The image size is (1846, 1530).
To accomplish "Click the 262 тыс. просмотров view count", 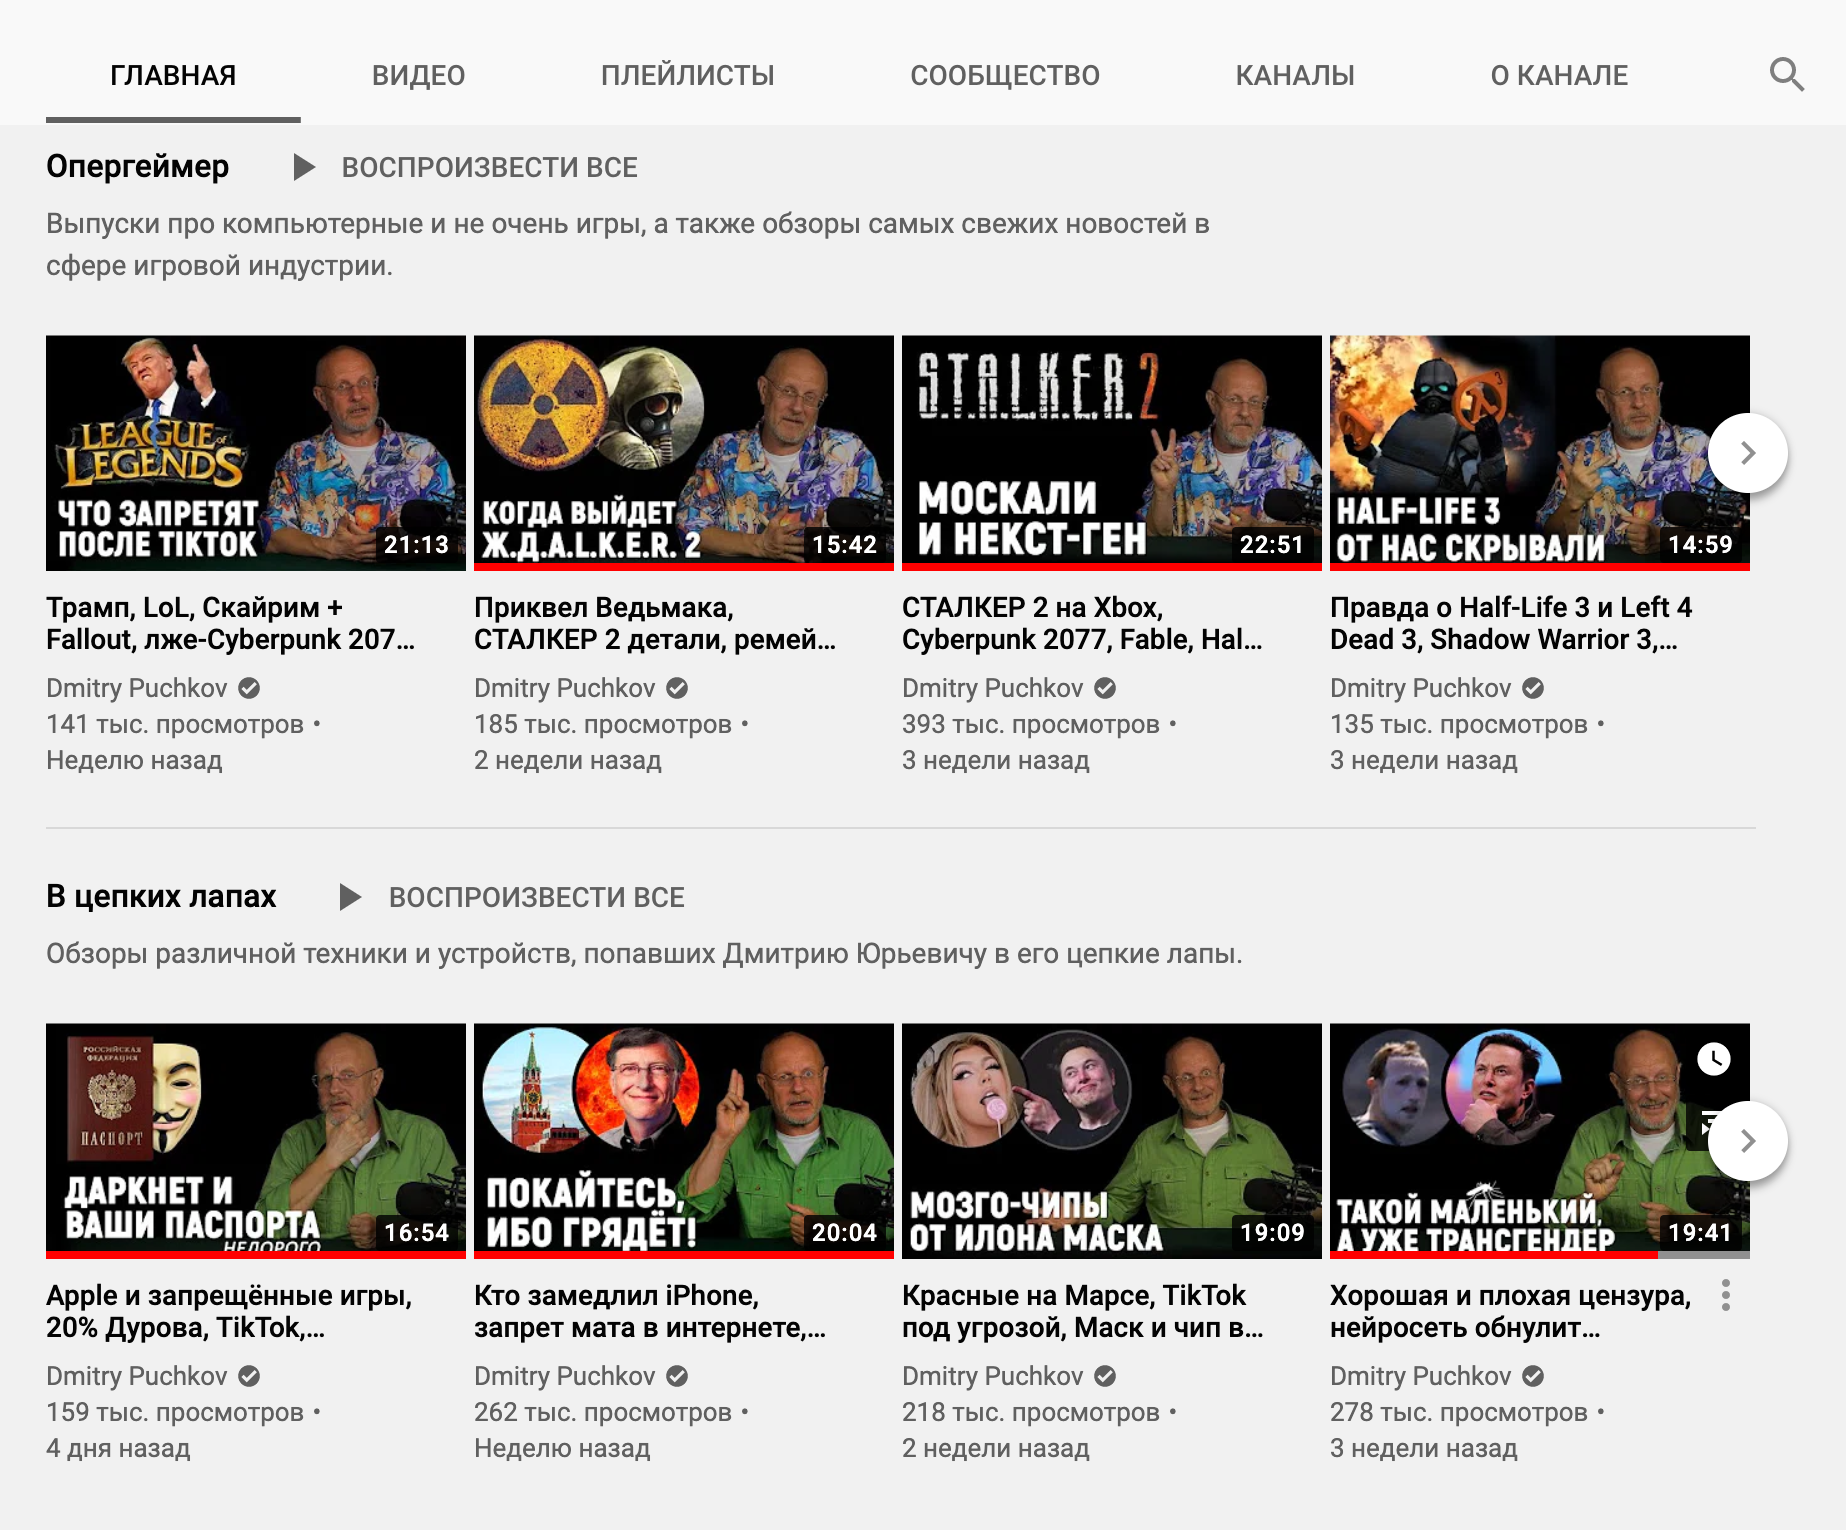I will 603,1412.
